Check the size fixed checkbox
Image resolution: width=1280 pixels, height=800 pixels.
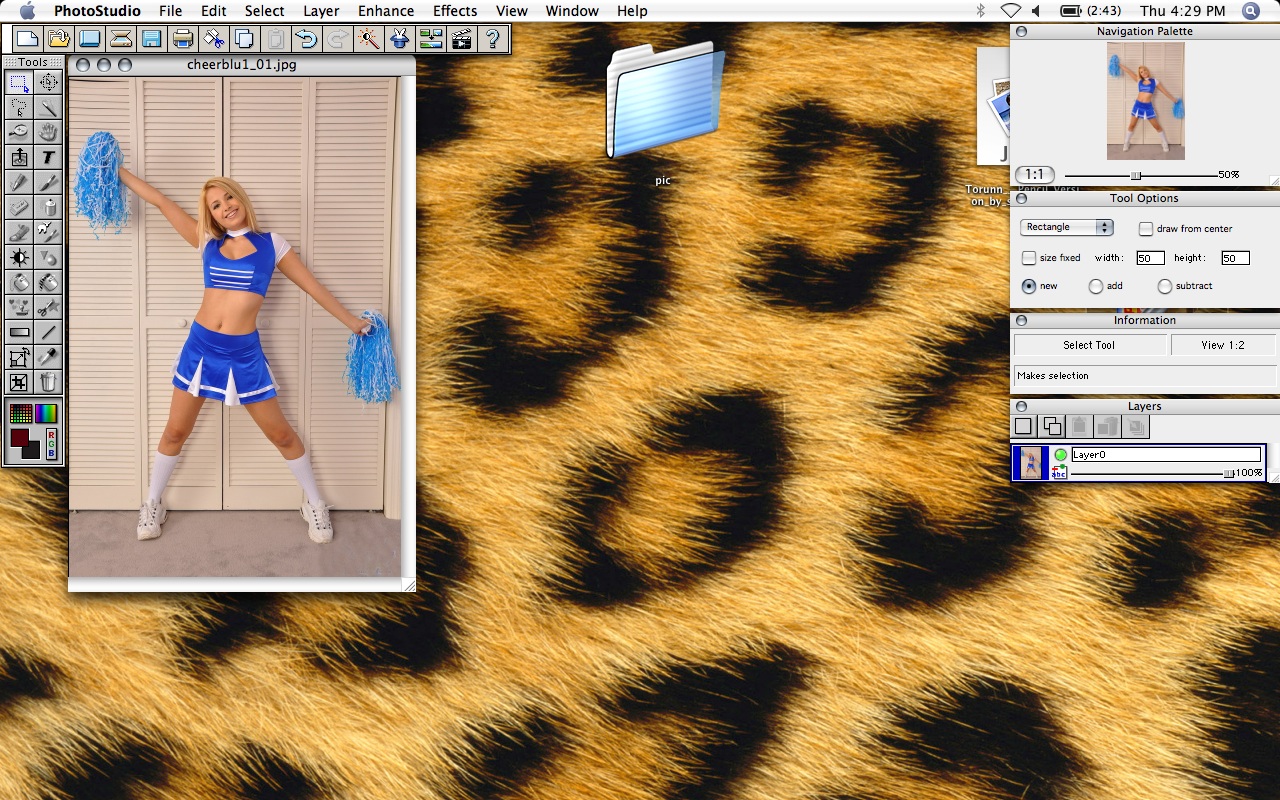point(1028,258)
